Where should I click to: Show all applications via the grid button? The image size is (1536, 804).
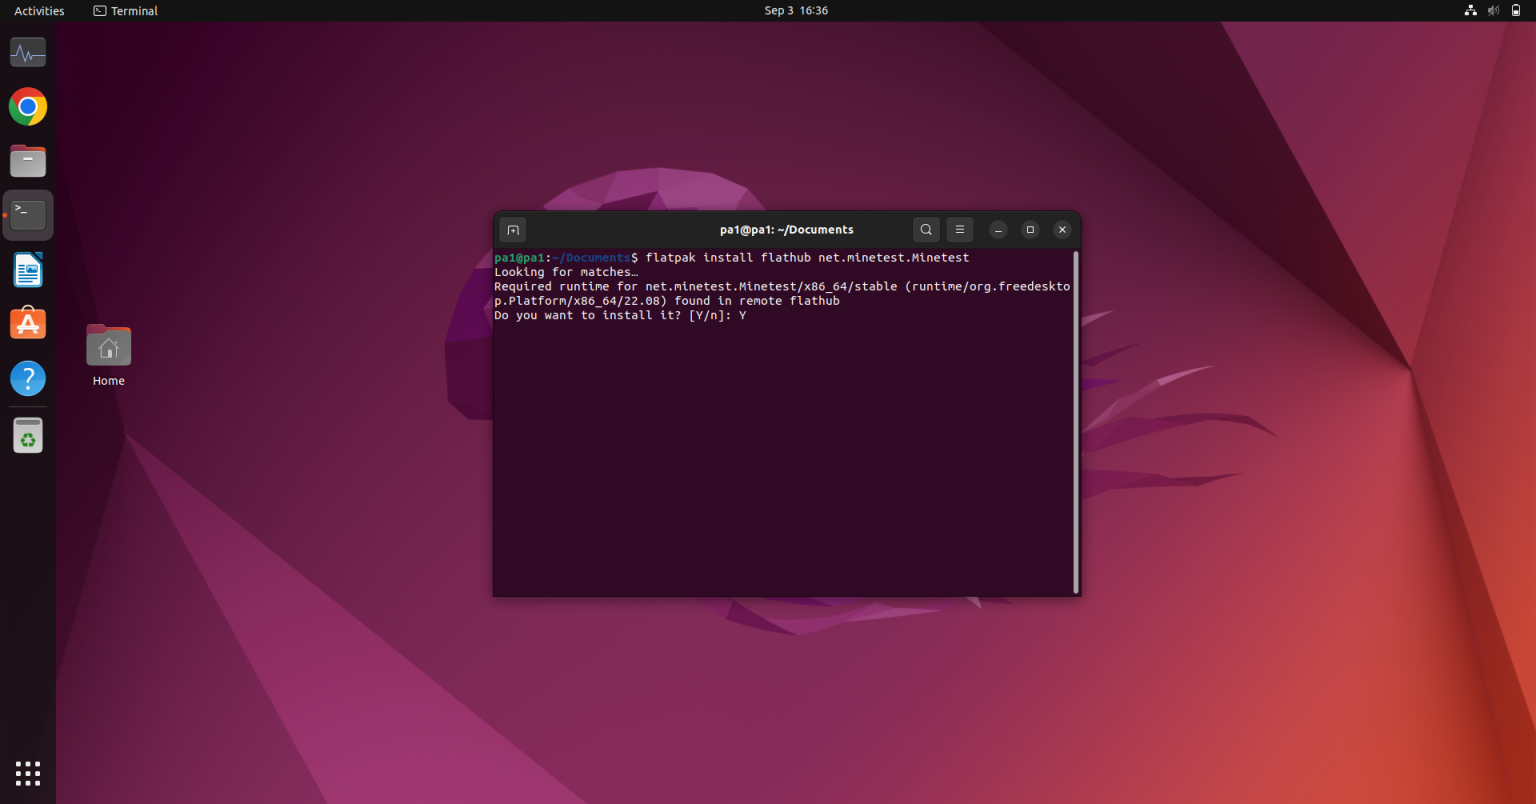[x=27, y=772]
